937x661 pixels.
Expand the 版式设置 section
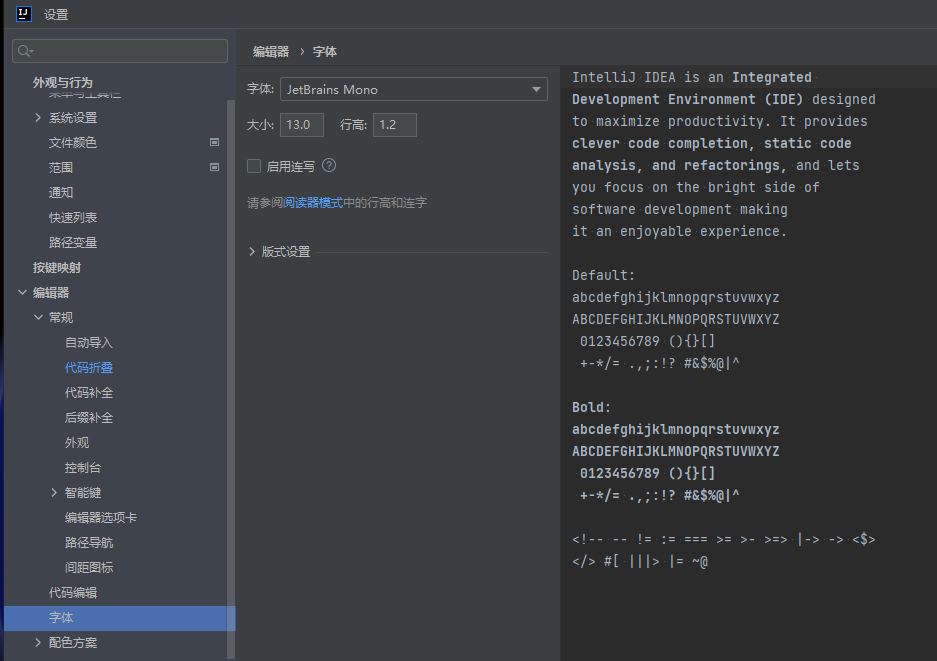click(x=252, y=252)
